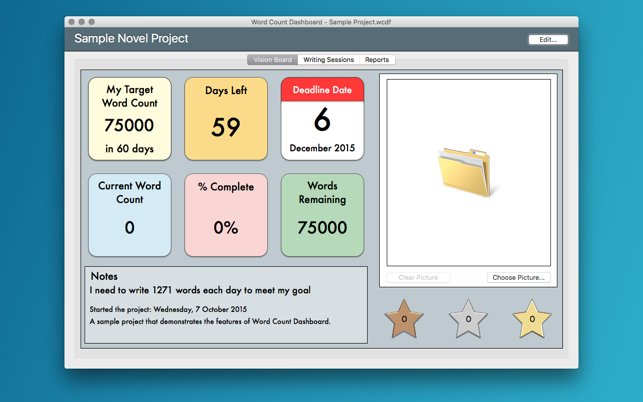Click 'Started the project: Wednesday, 7 October 2015'

point(168,309)
